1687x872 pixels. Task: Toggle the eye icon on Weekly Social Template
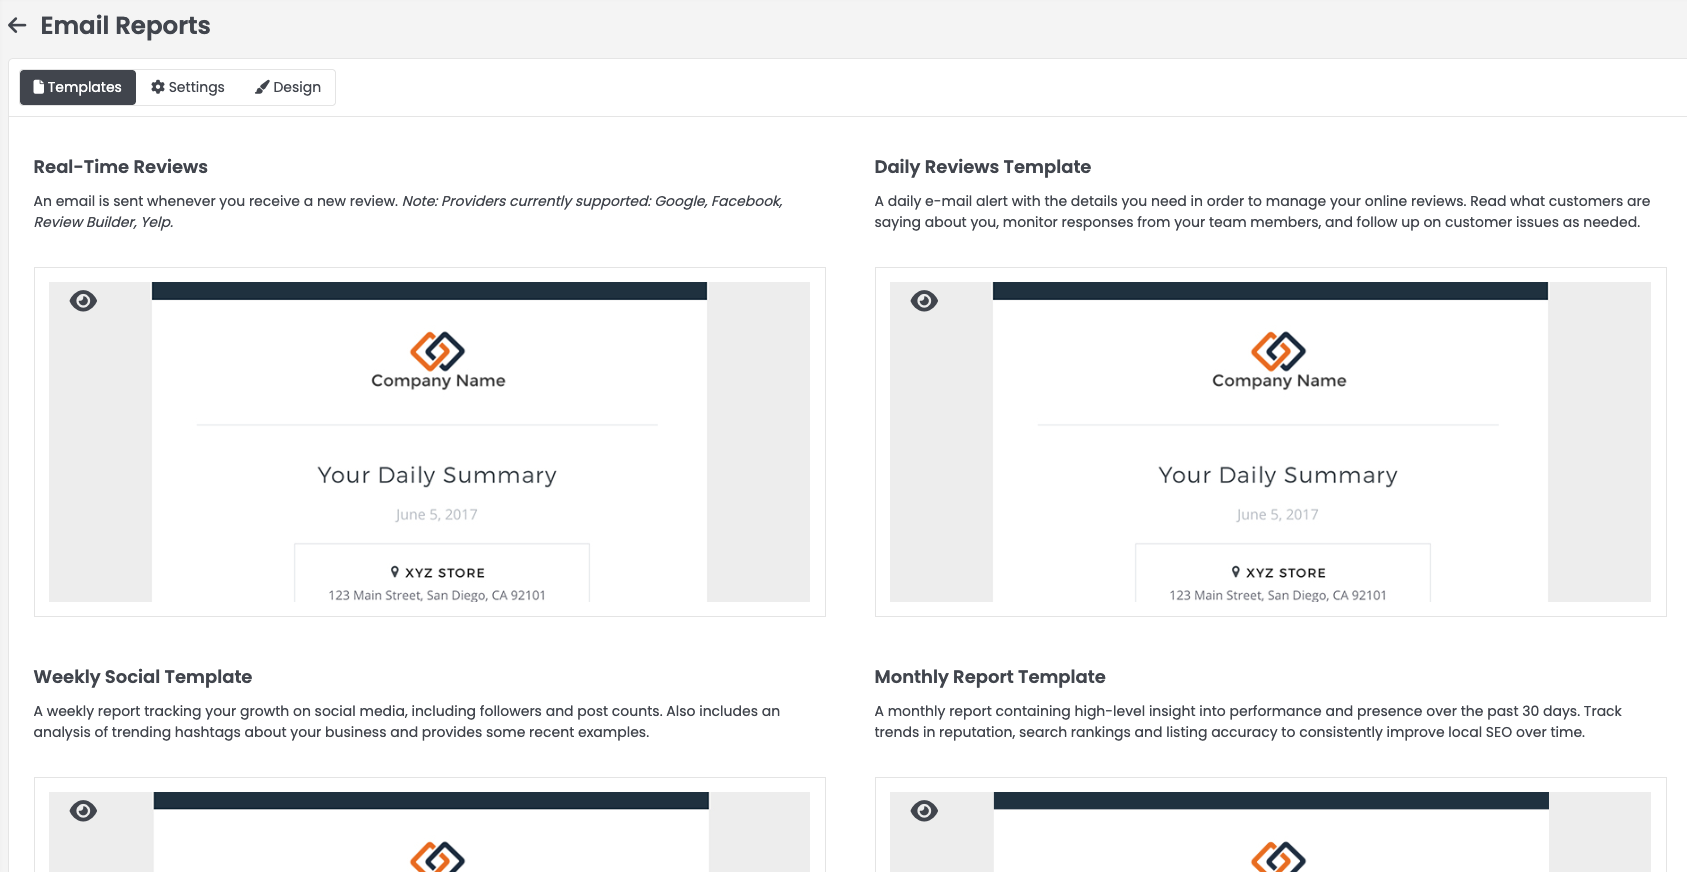83,811
